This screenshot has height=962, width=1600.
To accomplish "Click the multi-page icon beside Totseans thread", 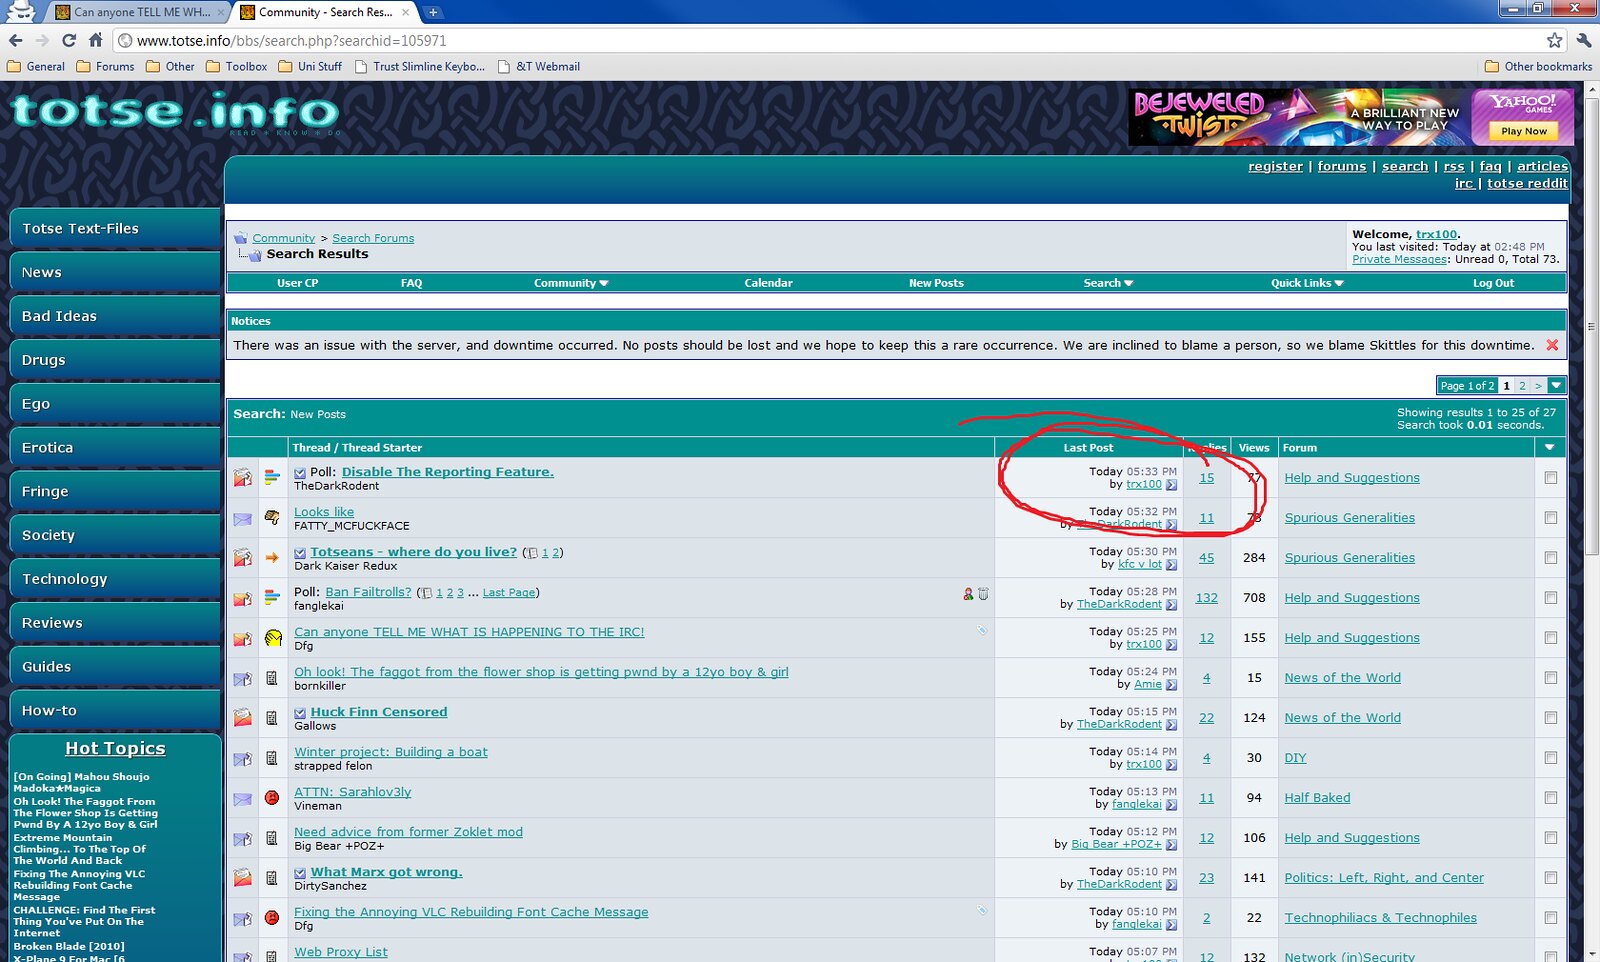I will pos(532,553).
